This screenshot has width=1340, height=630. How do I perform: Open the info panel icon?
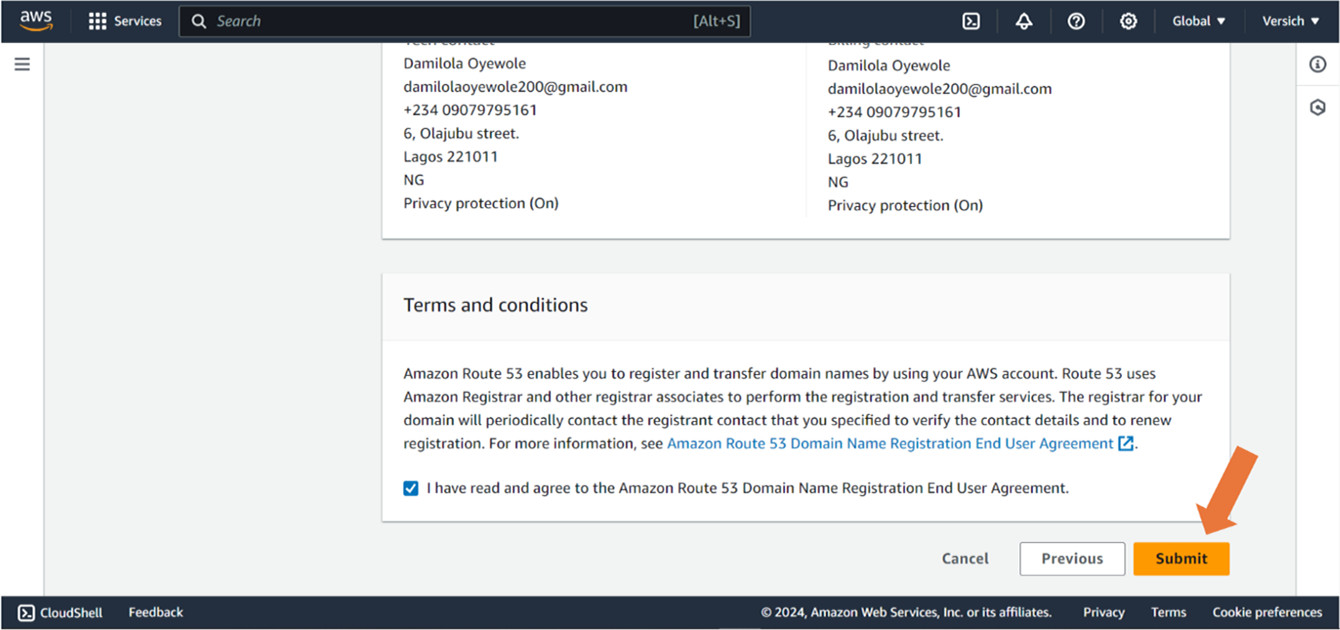click(x=1317, y=65)
